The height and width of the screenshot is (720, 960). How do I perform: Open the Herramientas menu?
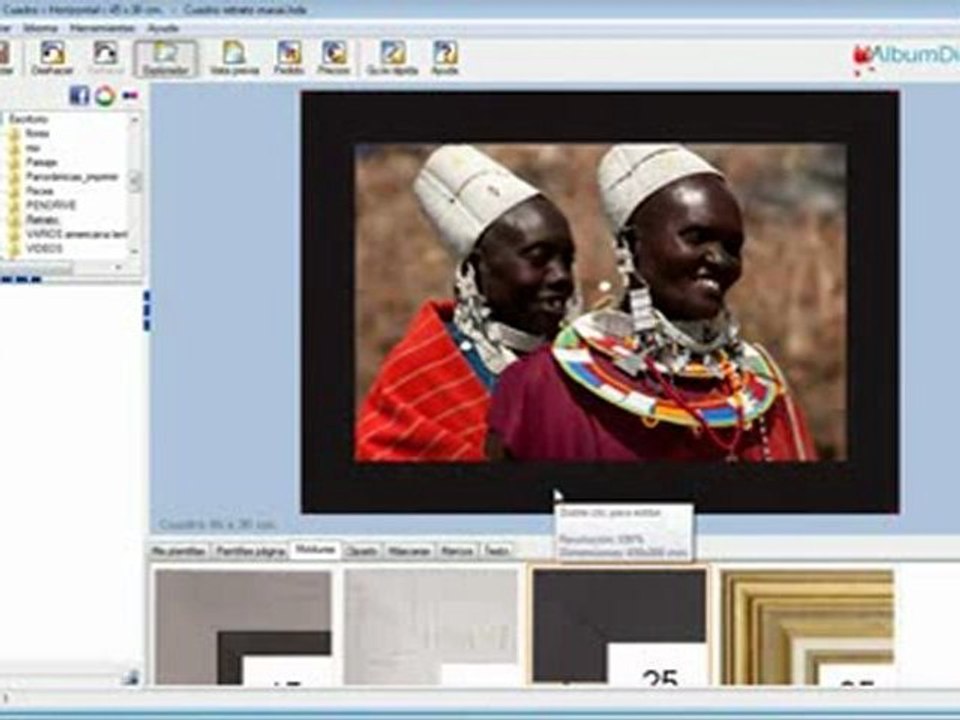pos(102,28)
